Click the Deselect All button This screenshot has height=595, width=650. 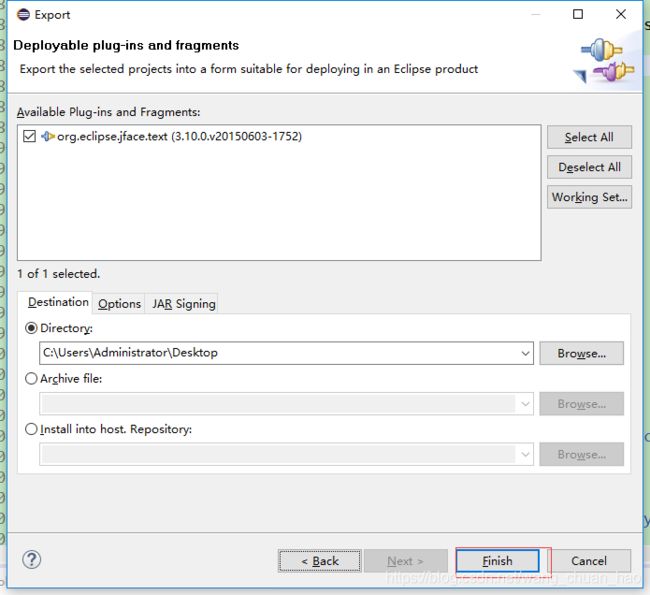tap(589, 167)
